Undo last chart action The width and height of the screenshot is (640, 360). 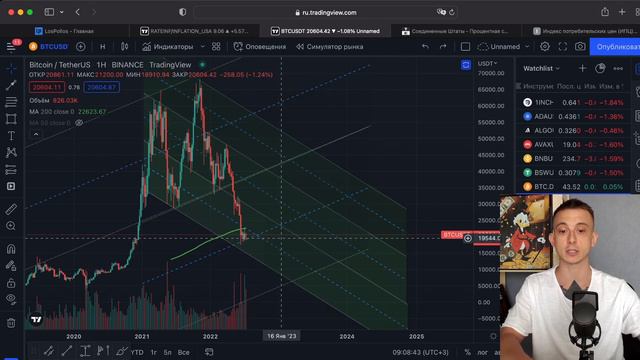coord(425,47)
